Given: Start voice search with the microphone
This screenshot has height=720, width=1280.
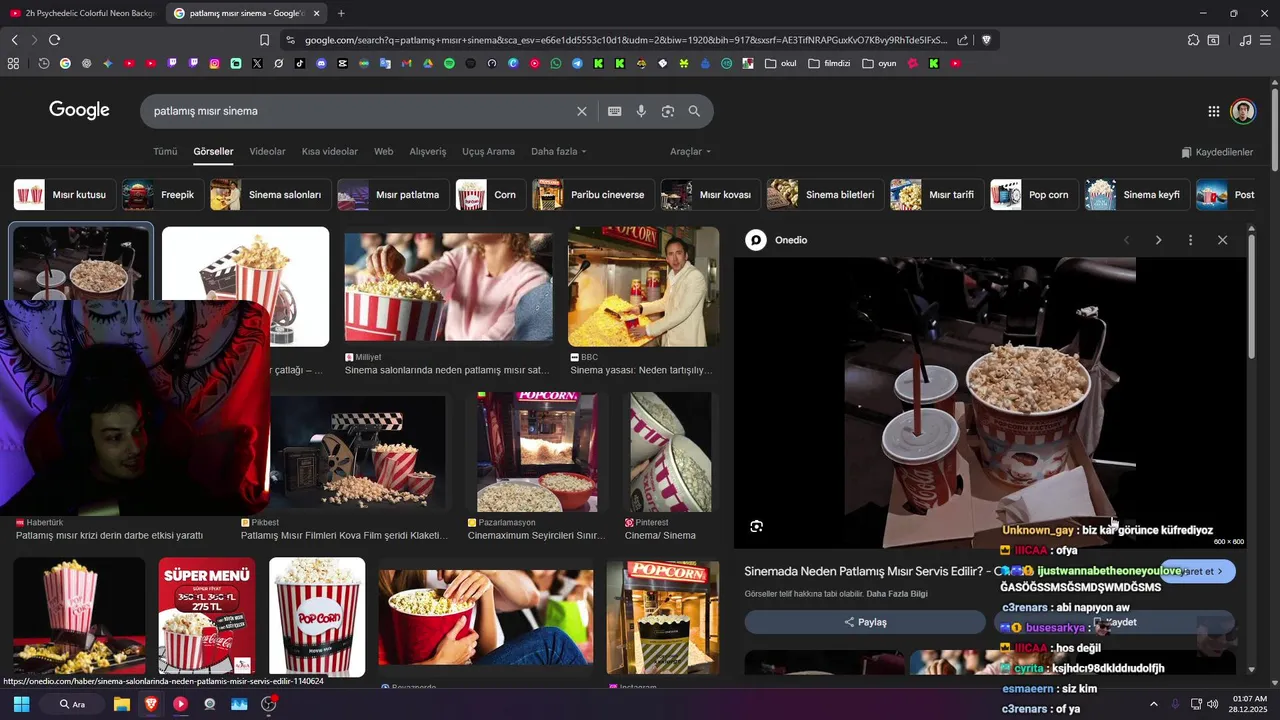Looking at the screenshot, I should (x=641, y=111).
